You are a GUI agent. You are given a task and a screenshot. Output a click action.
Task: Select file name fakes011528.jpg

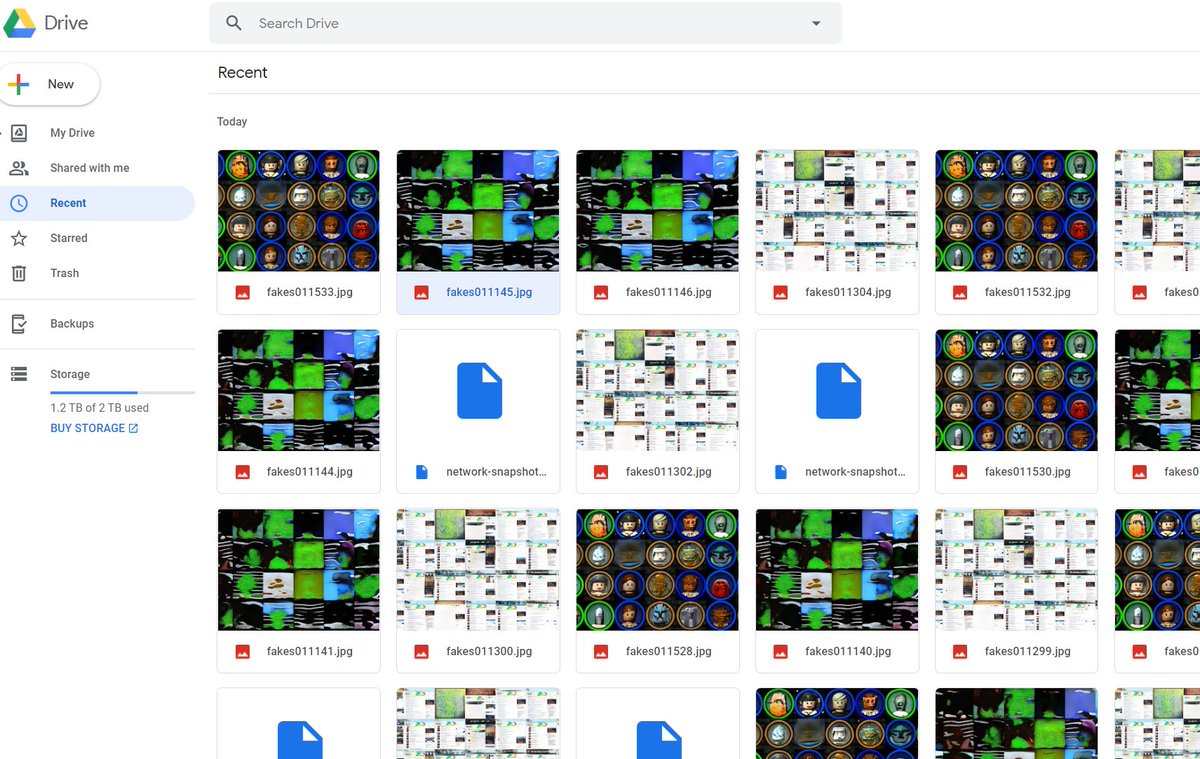tap(668, 651)
